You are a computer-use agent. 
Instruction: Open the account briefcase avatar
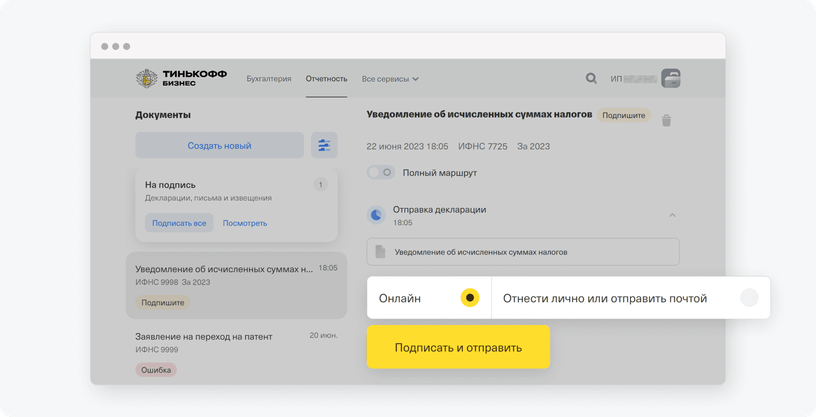(x=671, y=79)
